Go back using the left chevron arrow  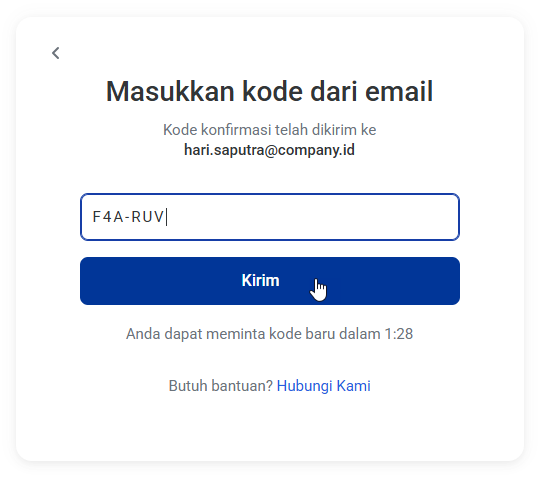(56, 53)
